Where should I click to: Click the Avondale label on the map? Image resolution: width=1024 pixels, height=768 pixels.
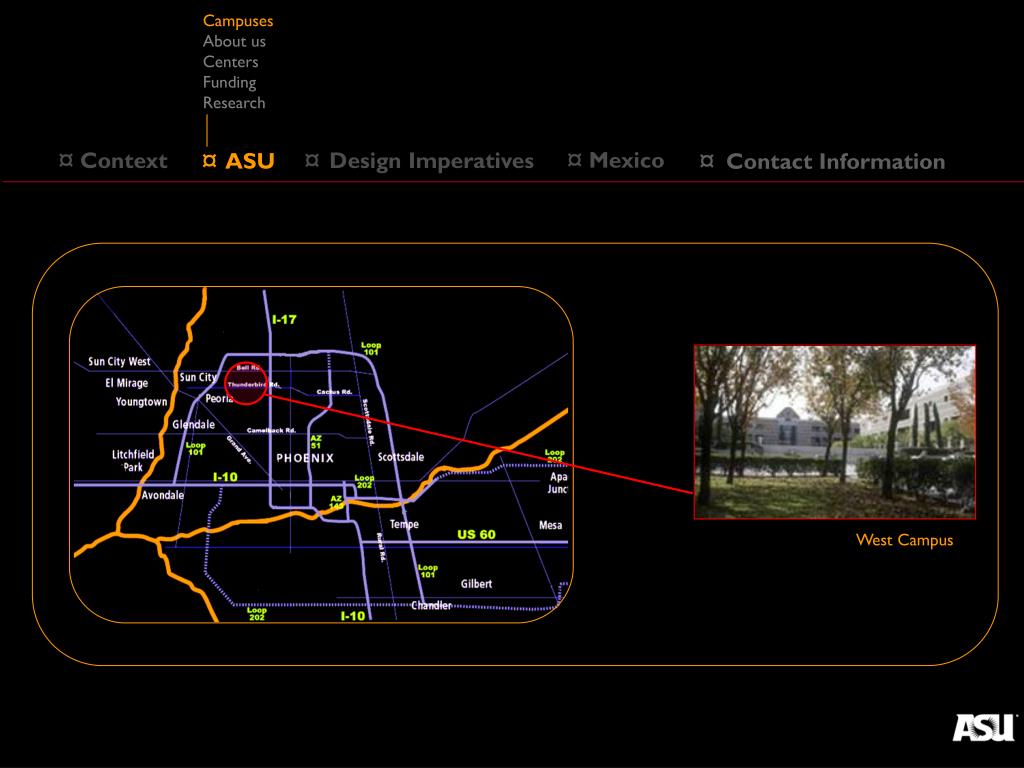pyautogui.click(x=163, y=495)
